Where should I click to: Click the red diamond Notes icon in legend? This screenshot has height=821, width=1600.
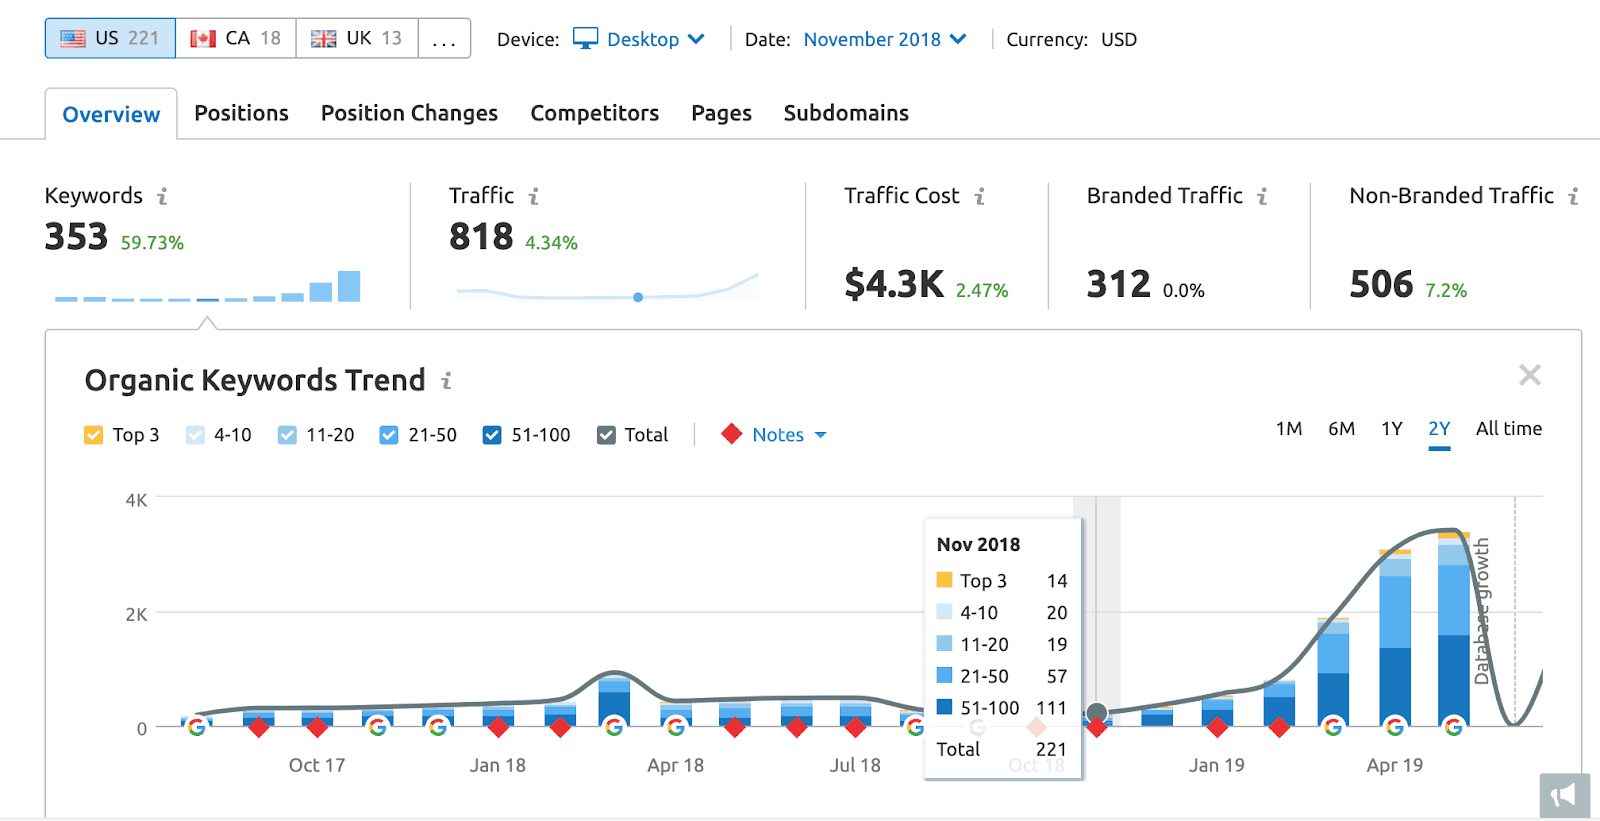(732, 434)
